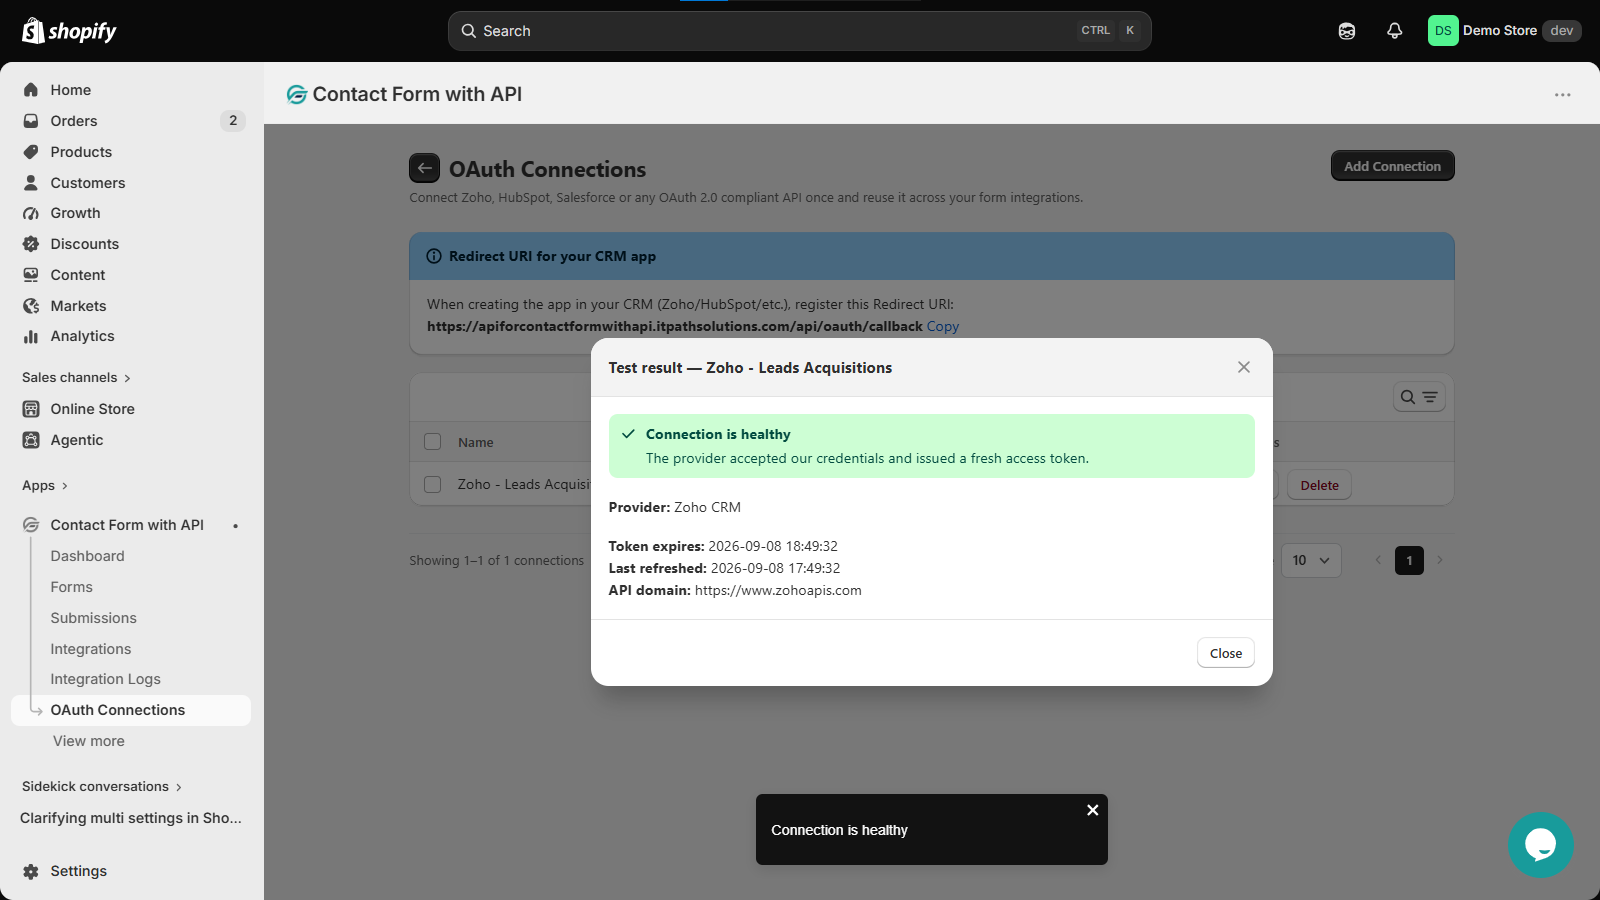The height and width of the screenshot is (900, 1600).
Task: Expand the Sales channels section
Action: pyautogui.click(x=77, y=377)
